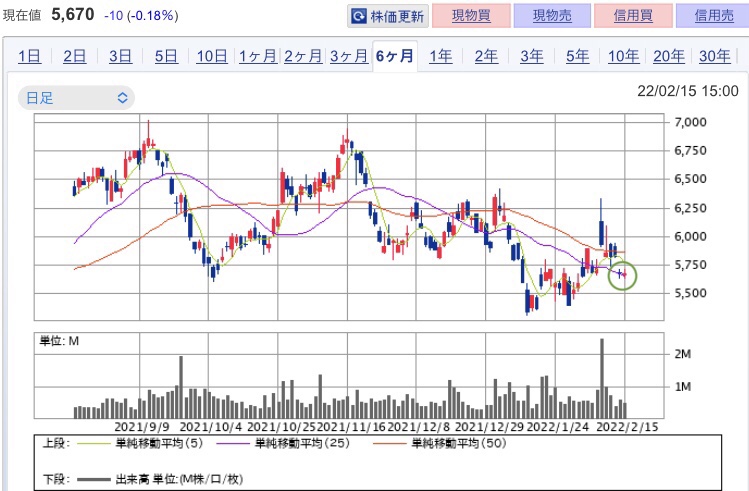Show the 10年 chart range
Image resolution: width=749 pixels, height=491 pixels.
point(623,56)
